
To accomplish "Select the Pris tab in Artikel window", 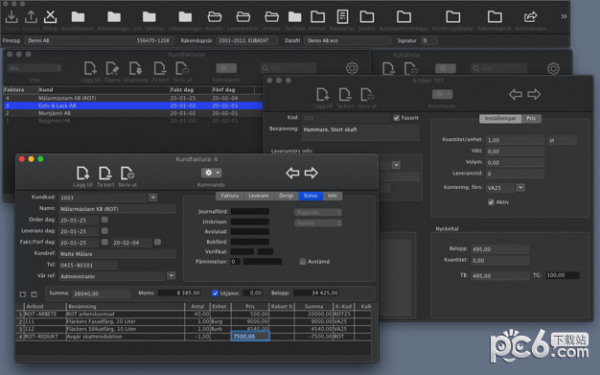I will tap(531, 119).
